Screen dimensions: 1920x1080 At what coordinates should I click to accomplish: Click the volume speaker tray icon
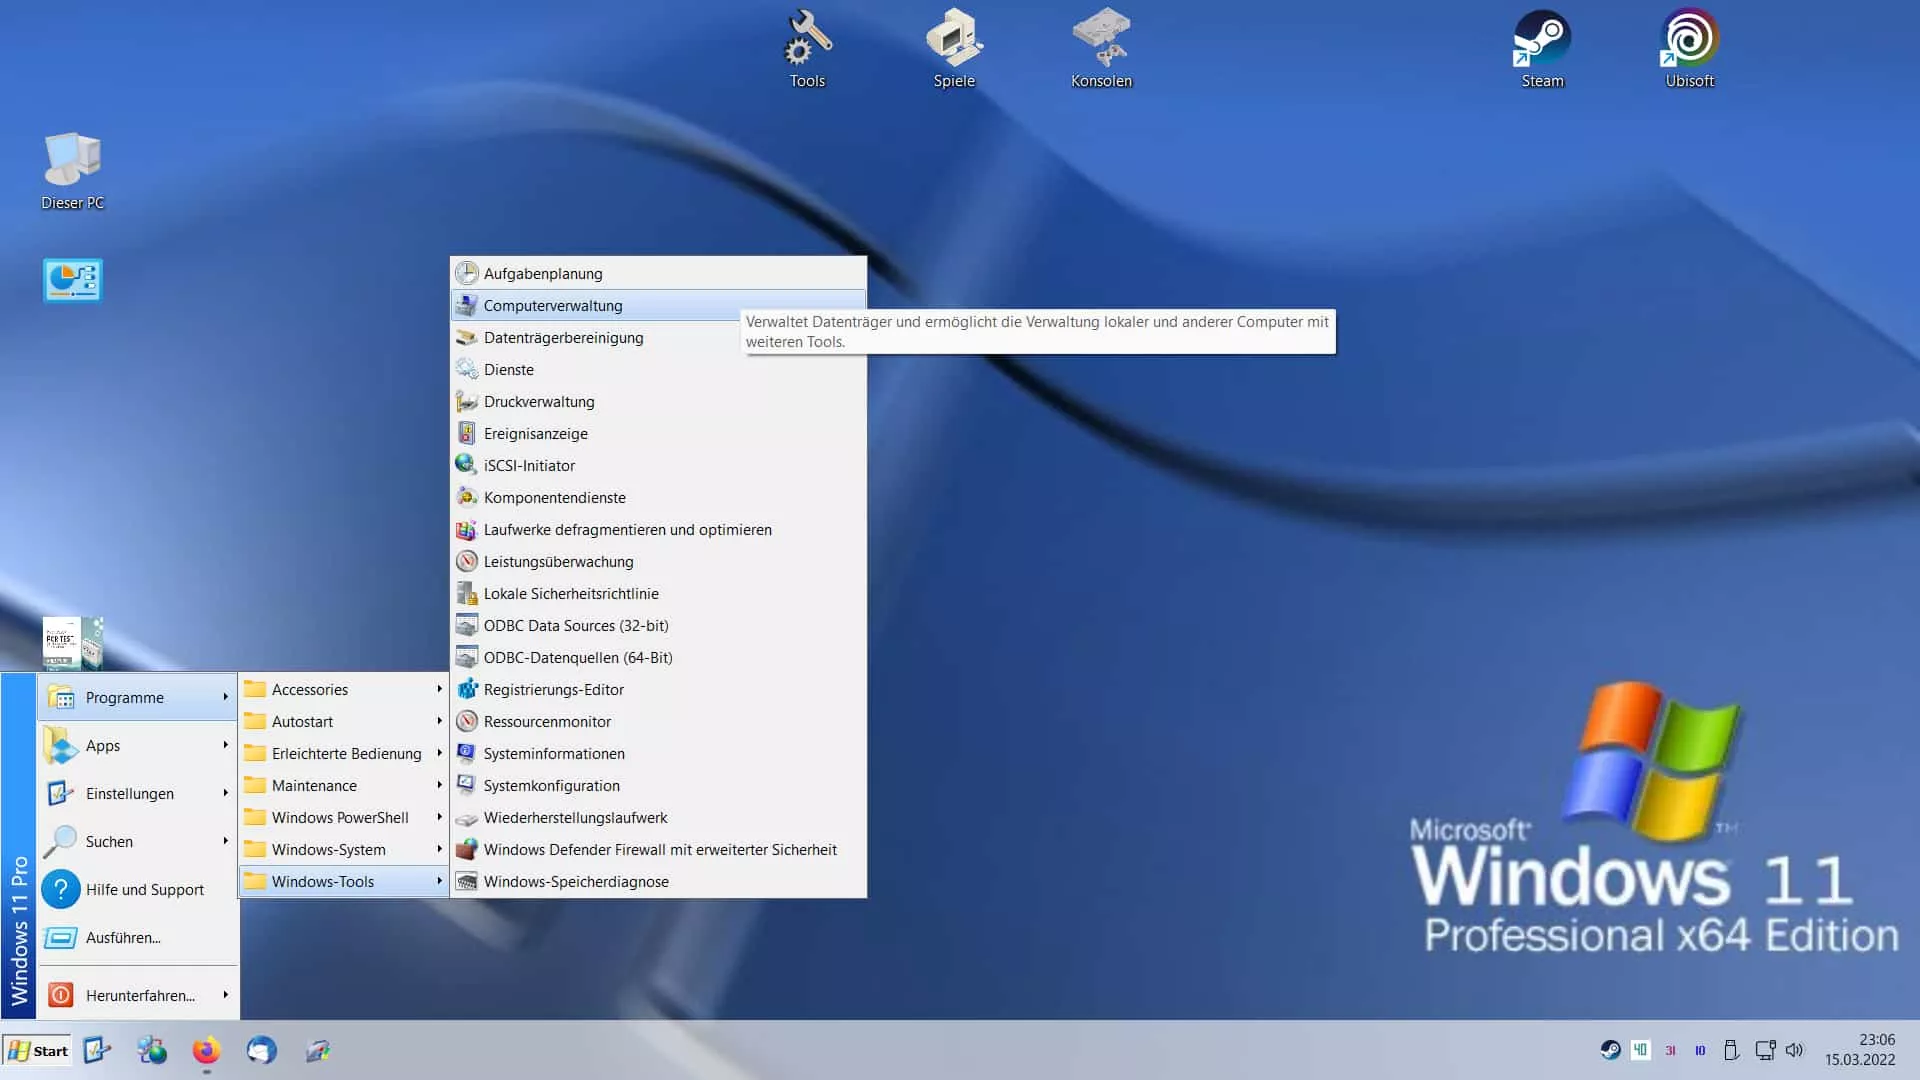point(1794,1050)
